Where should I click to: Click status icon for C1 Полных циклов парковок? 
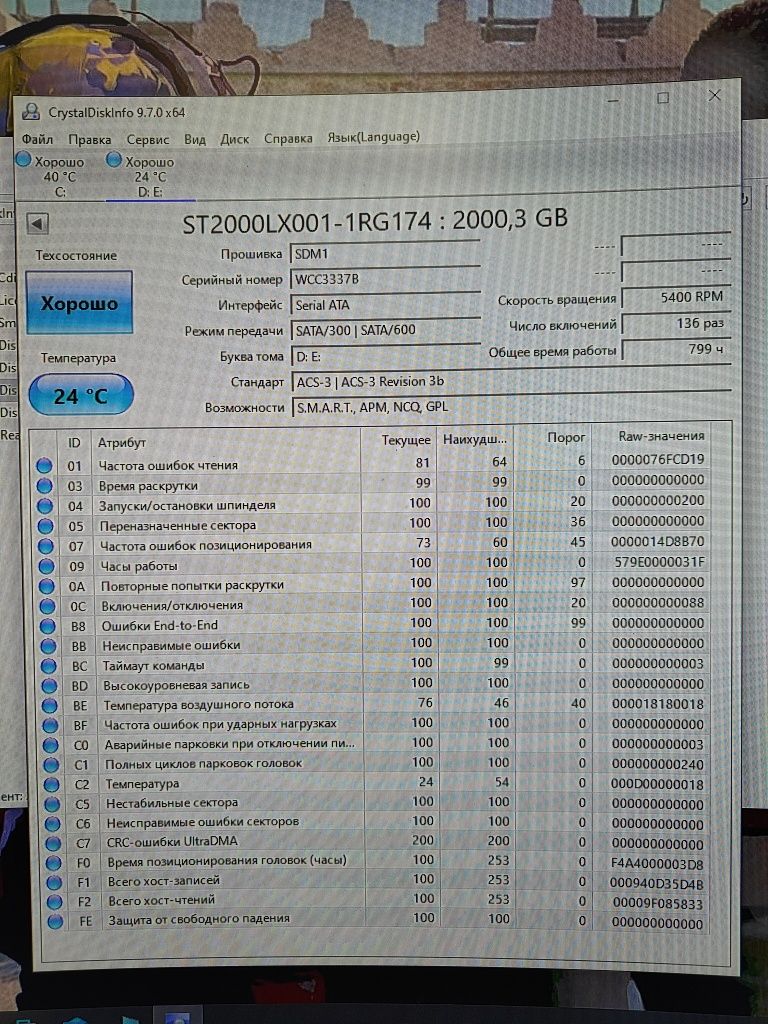[51, 765]
